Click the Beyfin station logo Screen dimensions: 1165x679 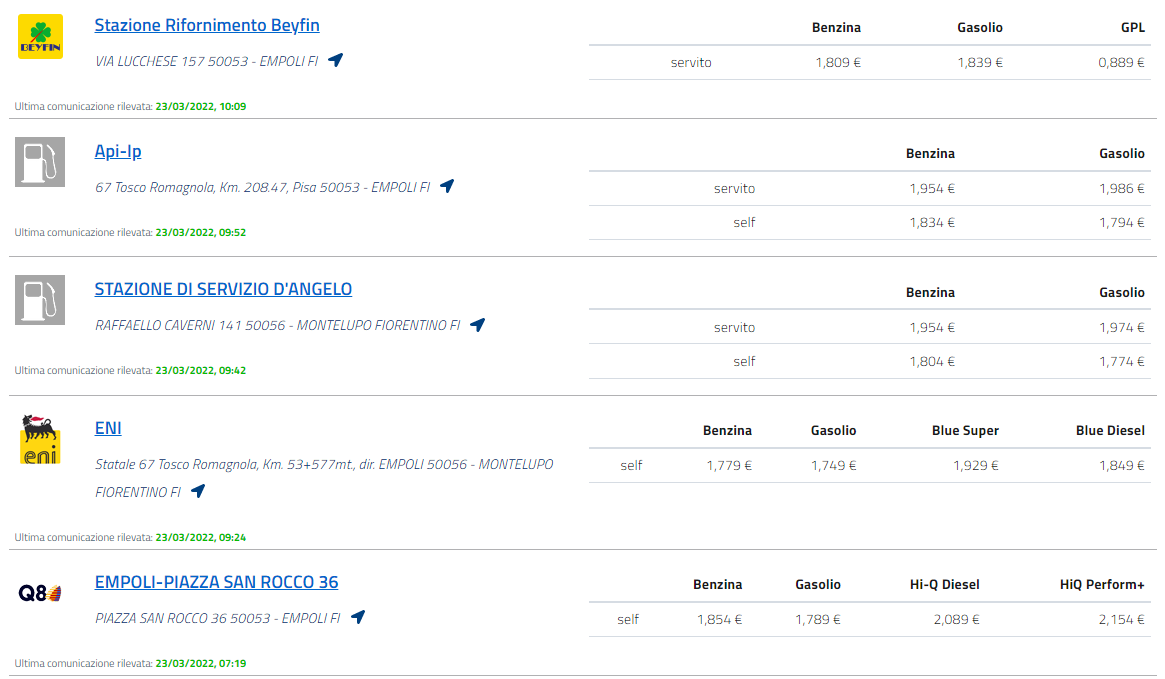[40, 37]
